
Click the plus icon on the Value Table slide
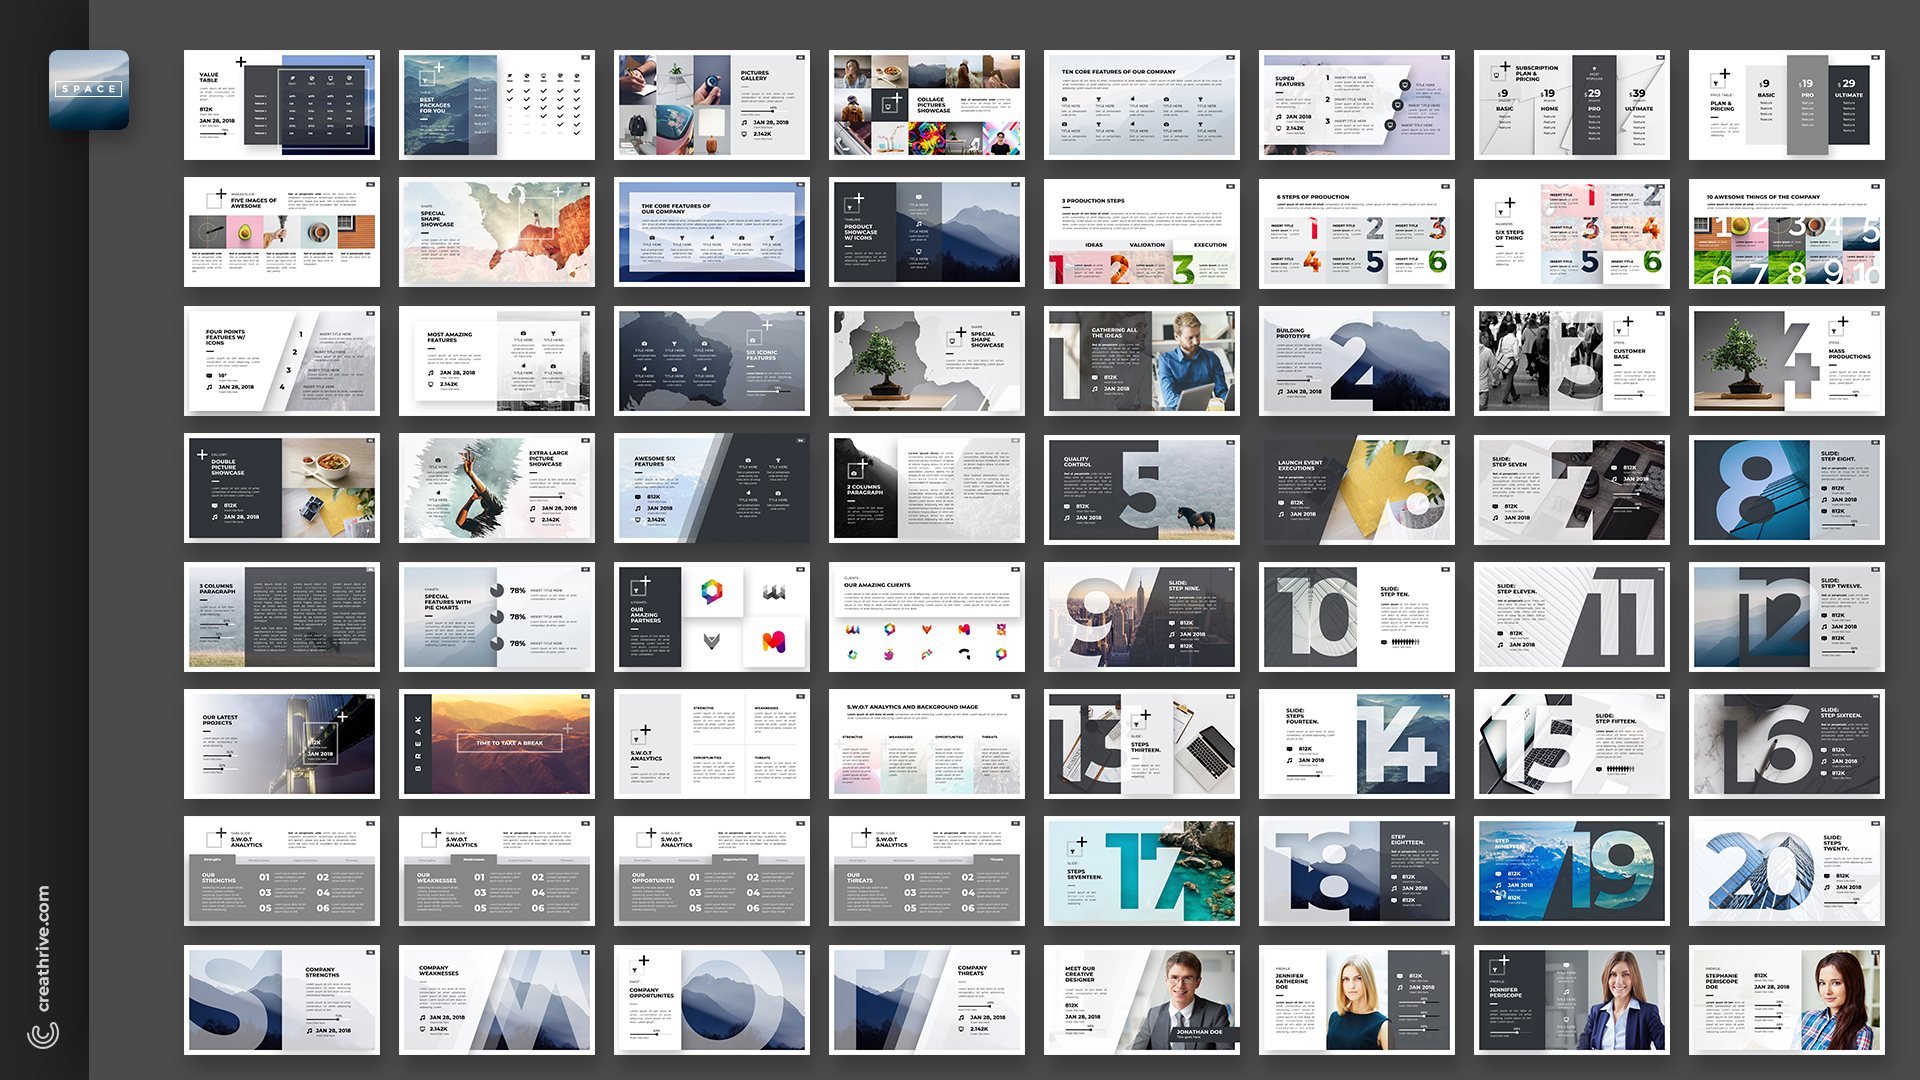pos(241,62)
